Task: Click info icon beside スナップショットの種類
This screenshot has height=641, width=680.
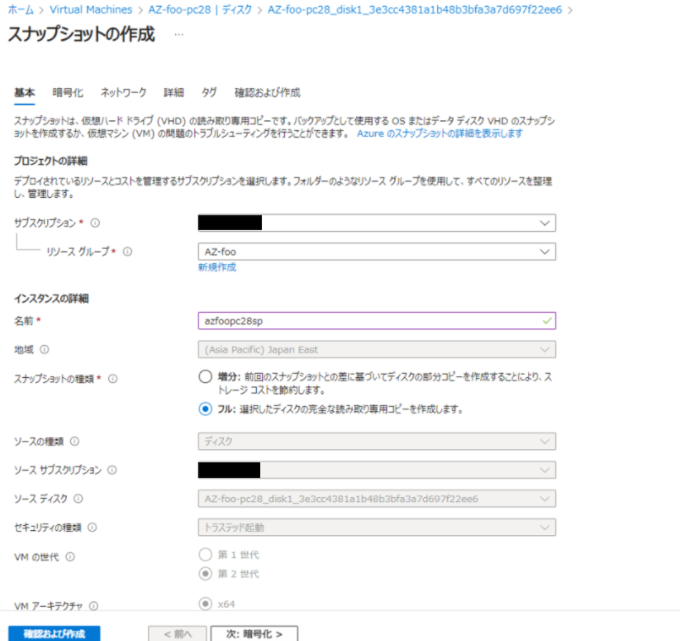Action: (x=113, y=379)
